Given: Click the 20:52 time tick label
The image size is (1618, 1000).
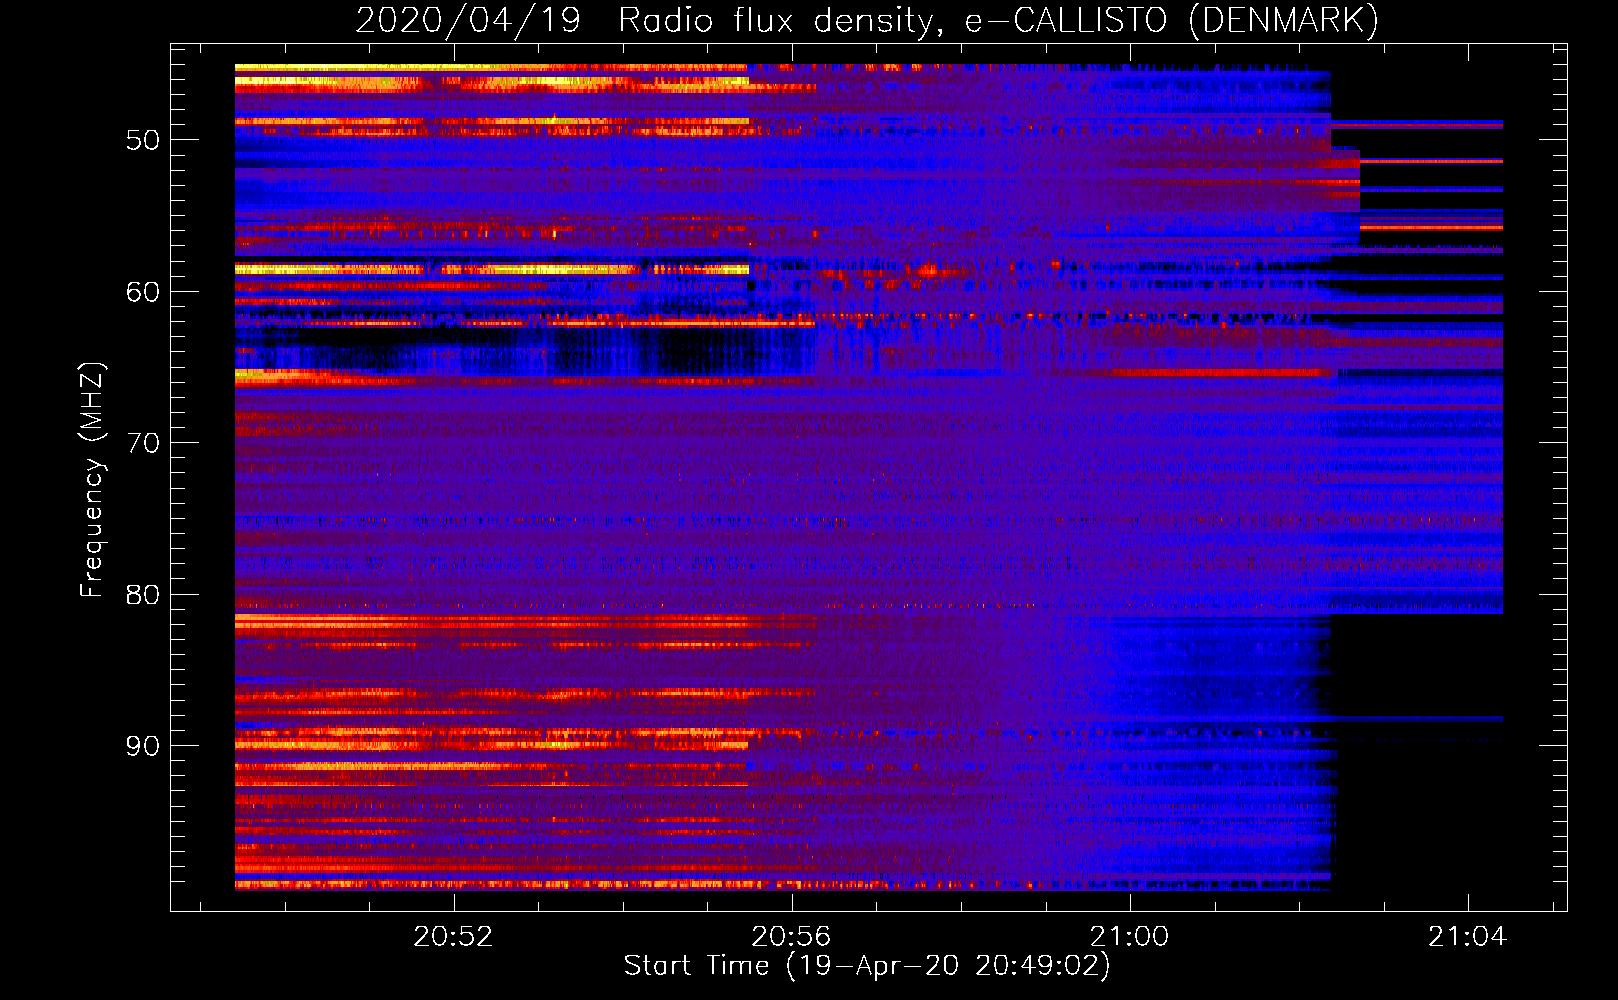Looking at the screenshot, I should (x=454, y=936).
